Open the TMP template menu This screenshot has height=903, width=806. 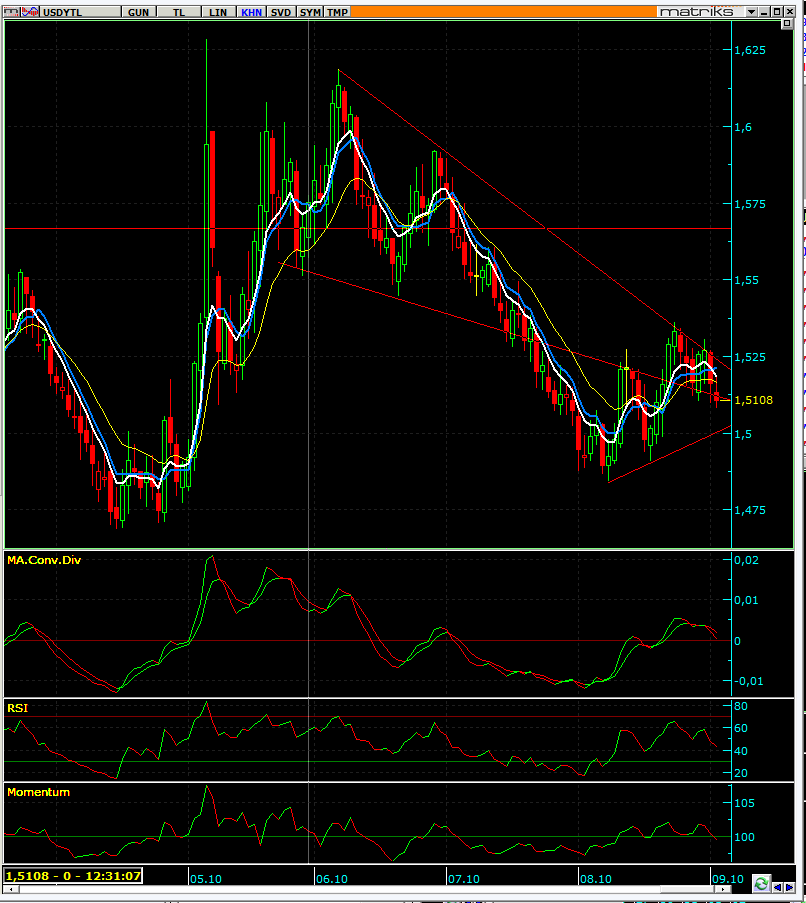pyautogui.click(x=338, y=11)
